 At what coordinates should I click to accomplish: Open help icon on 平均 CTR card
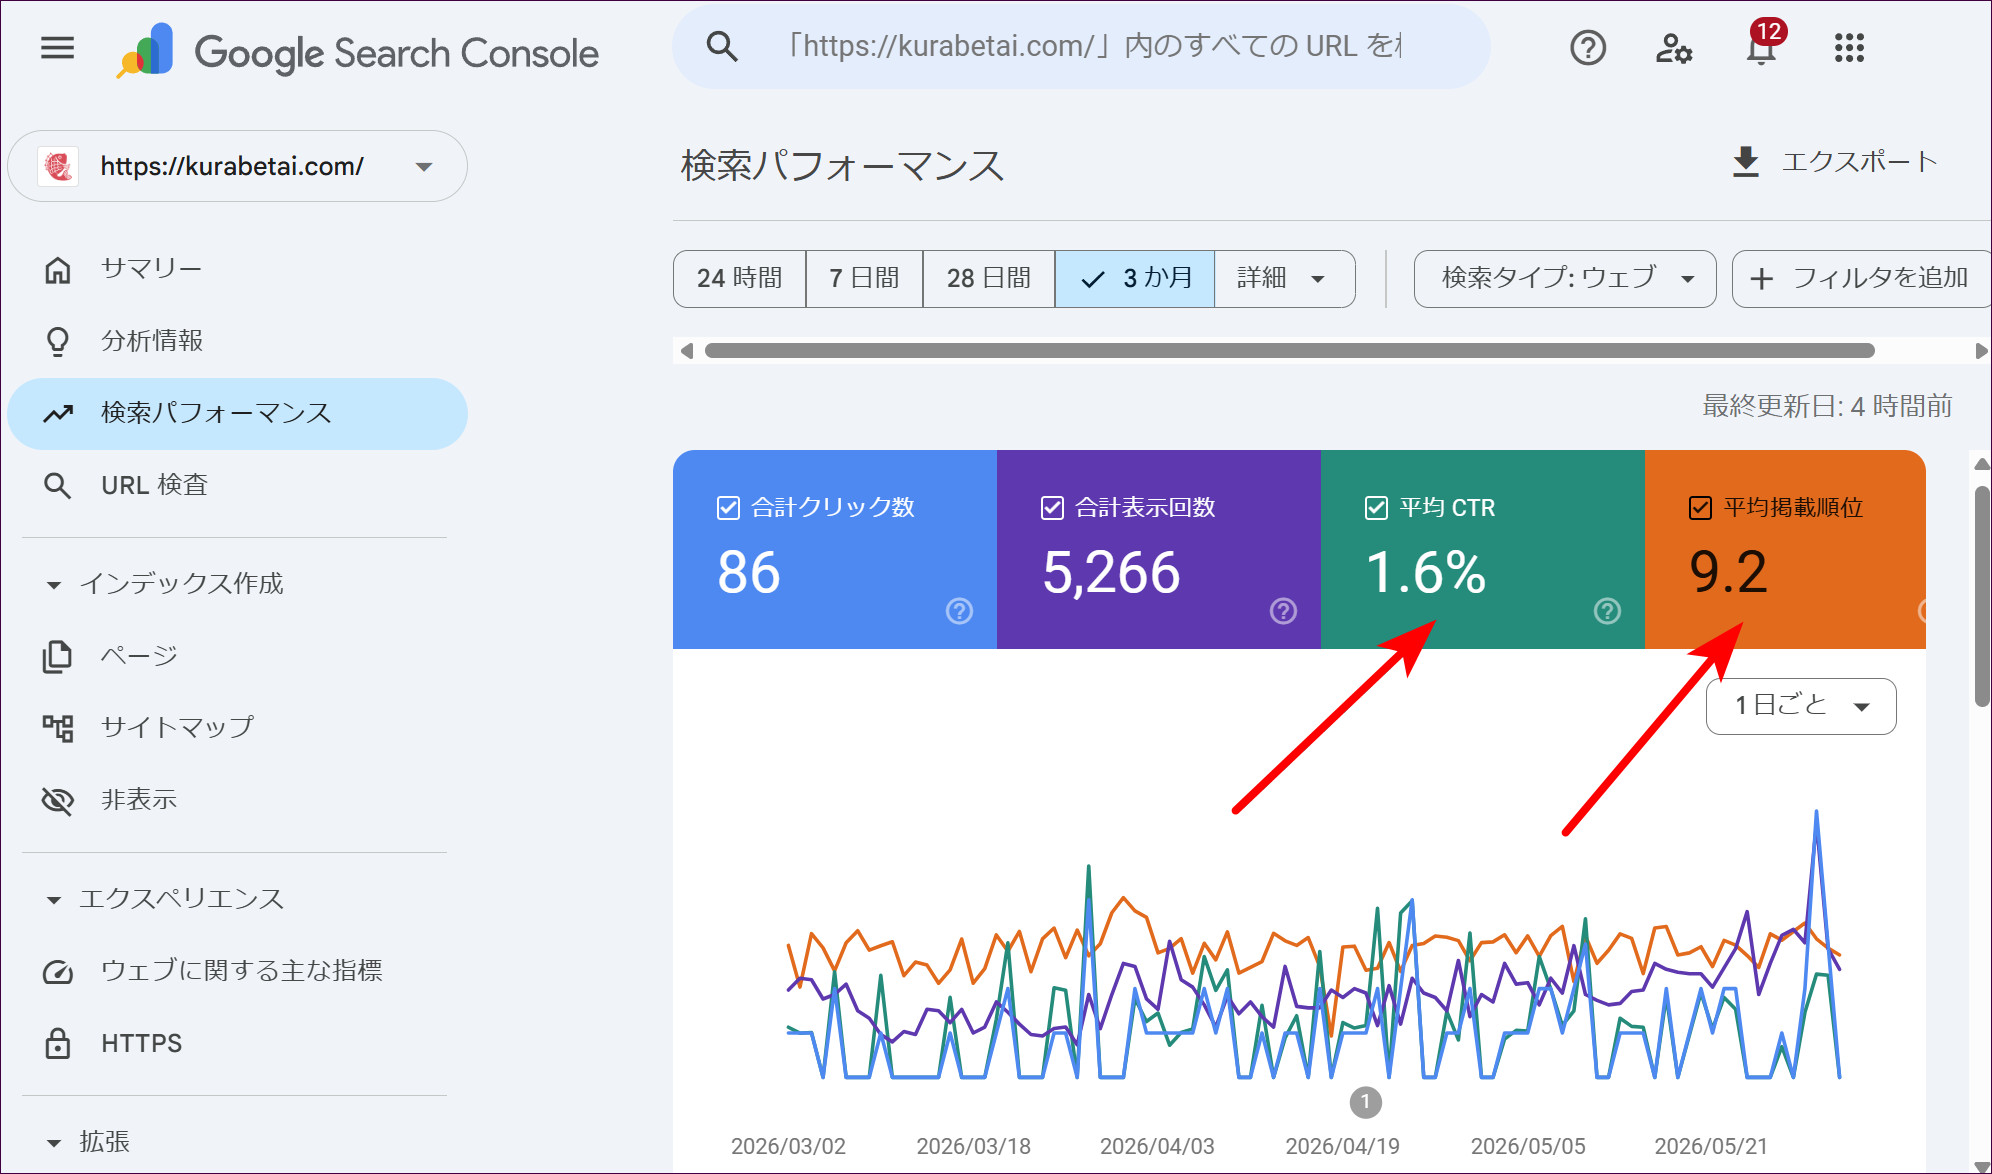pyautogui.click(x=1607, y=611)
